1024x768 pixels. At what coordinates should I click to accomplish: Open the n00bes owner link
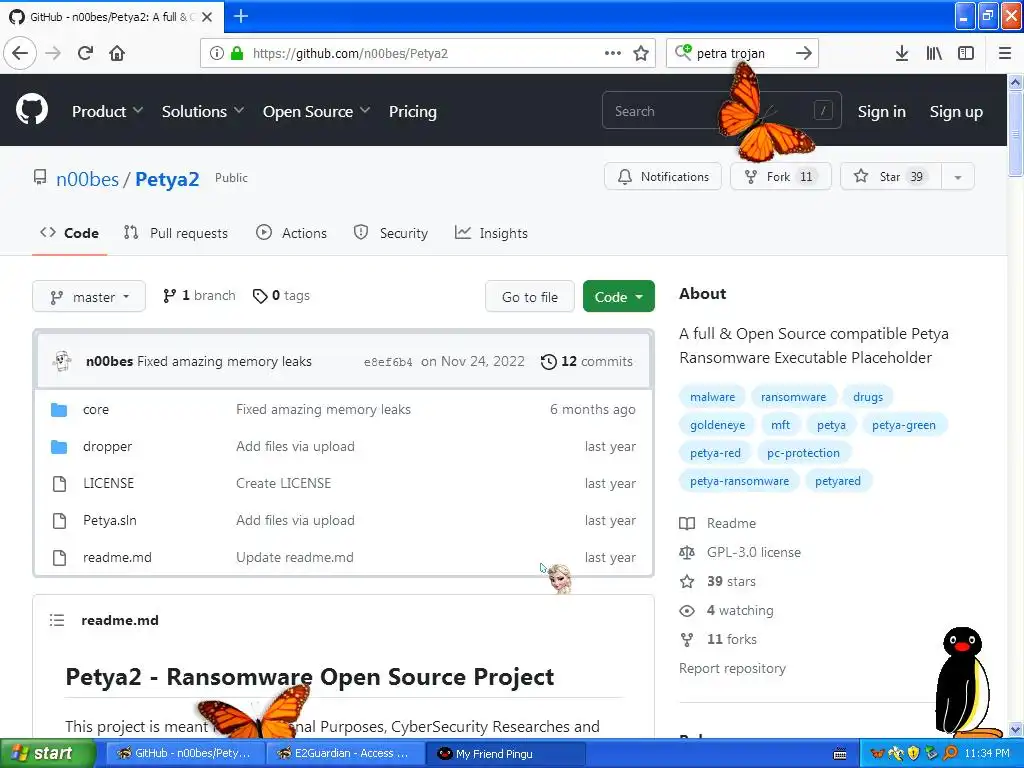(88, 178)
